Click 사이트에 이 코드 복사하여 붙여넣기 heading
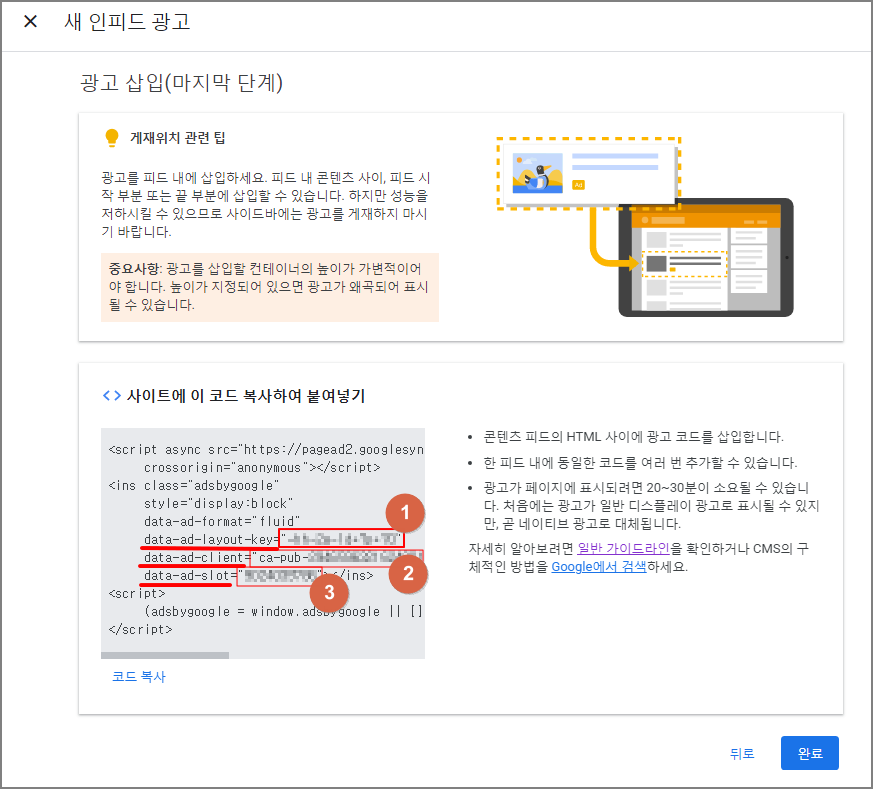Screen dimensions: 873x789 click(246, 396)
